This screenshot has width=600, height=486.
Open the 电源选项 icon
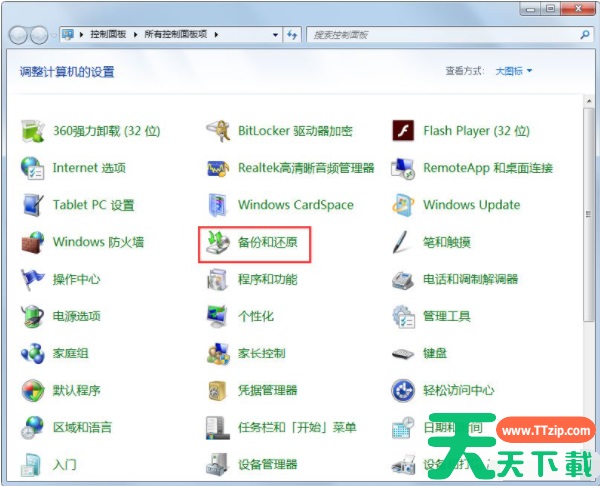[x=33, y=316]
